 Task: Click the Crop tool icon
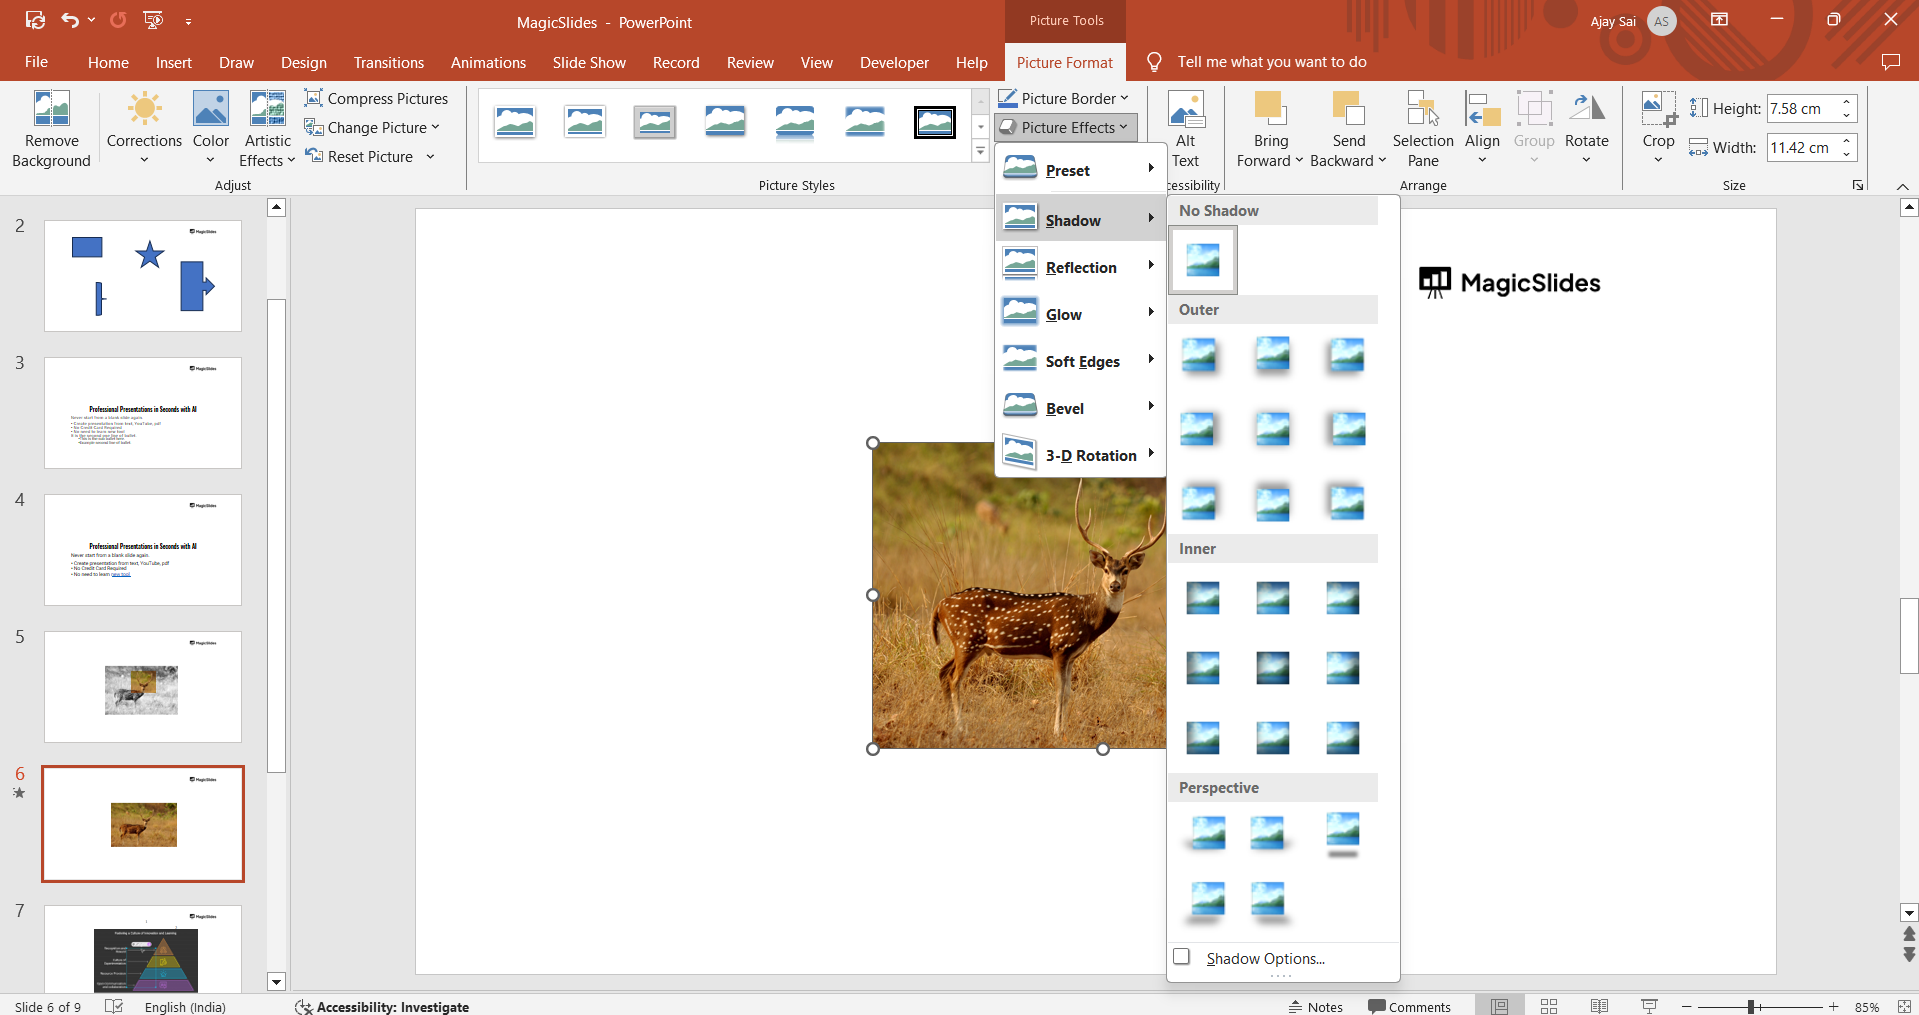click(1657, 108)
